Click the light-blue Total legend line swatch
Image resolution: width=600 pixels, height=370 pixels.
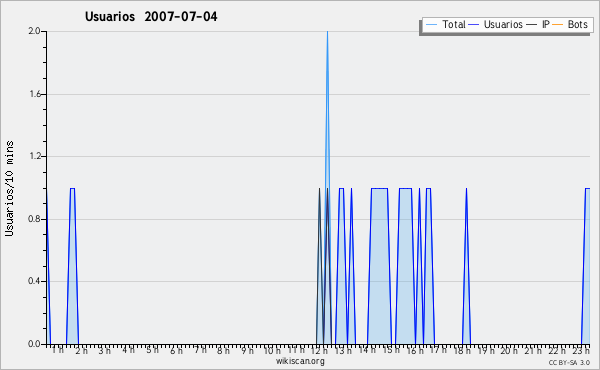431,25
